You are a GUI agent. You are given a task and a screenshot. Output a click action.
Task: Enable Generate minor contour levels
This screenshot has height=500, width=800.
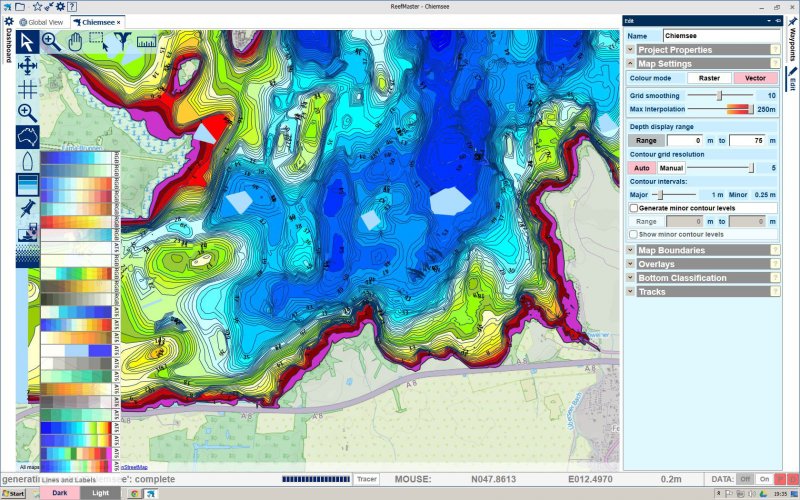(633, 207)
